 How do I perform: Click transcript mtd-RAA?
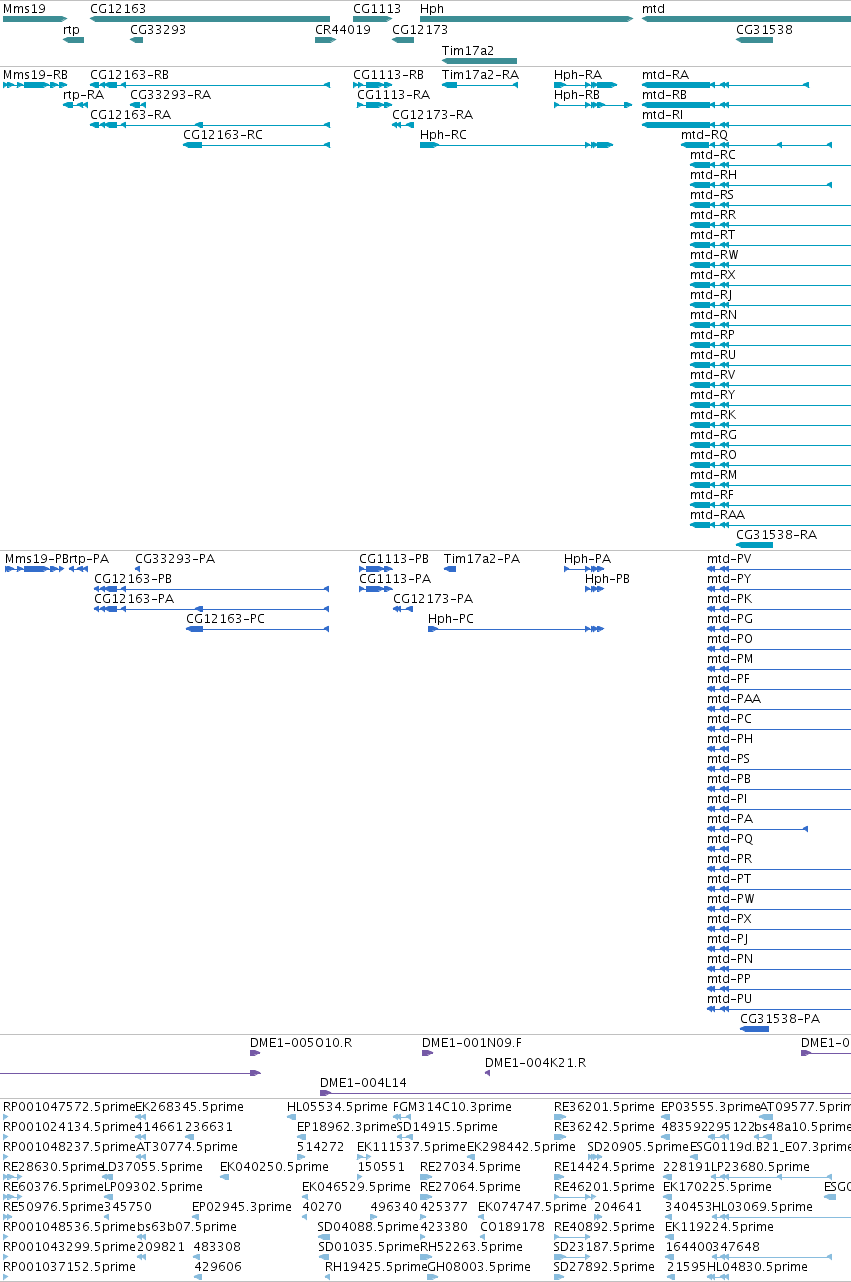coord(770,525)
